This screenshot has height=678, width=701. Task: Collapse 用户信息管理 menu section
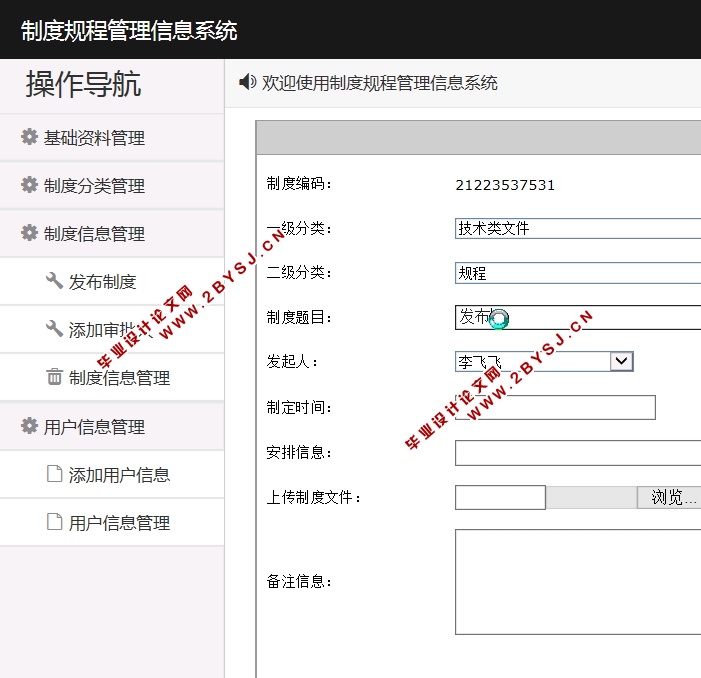point(112,427)
